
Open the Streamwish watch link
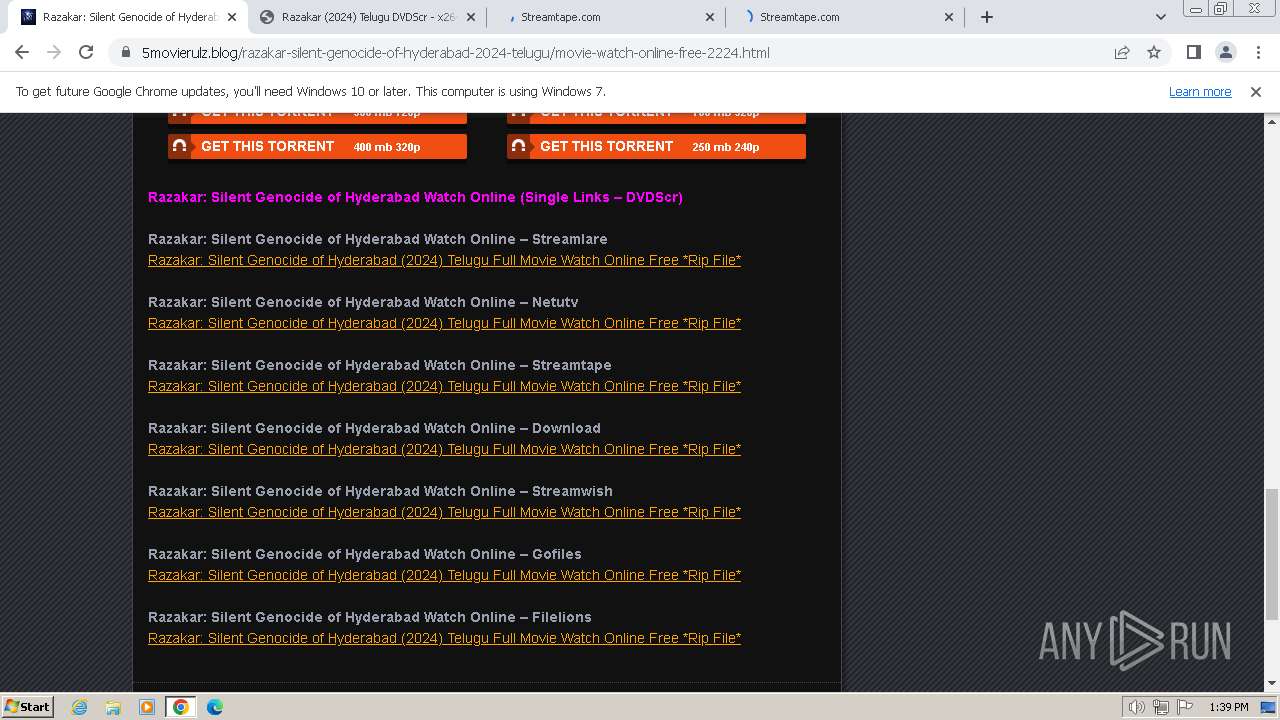pyautogui.click(x=444, y=512)
